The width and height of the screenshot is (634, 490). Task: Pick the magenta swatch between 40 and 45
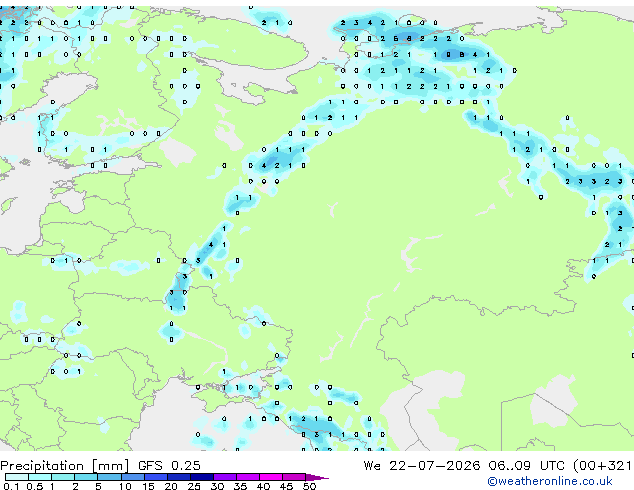[x=271, y=477]
